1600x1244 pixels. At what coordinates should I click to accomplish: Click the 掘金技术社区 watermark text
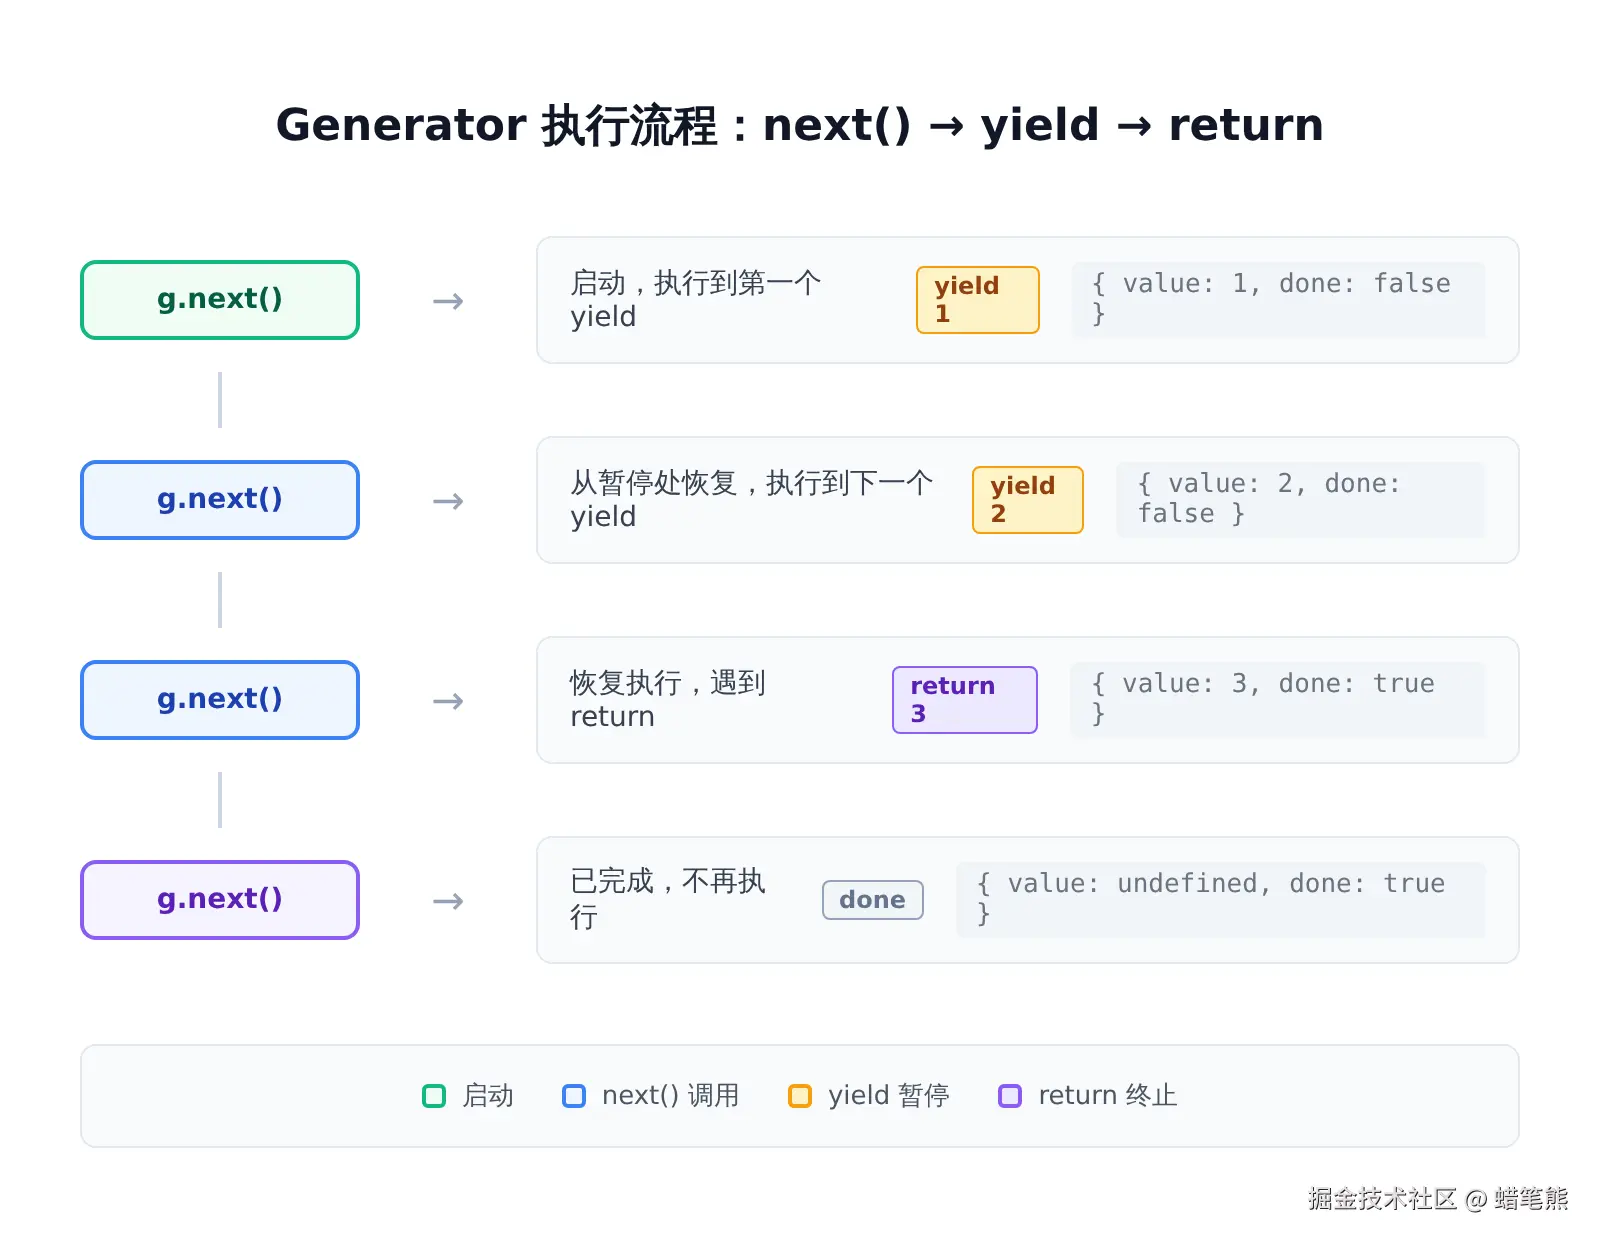tap(1382, 1199)
